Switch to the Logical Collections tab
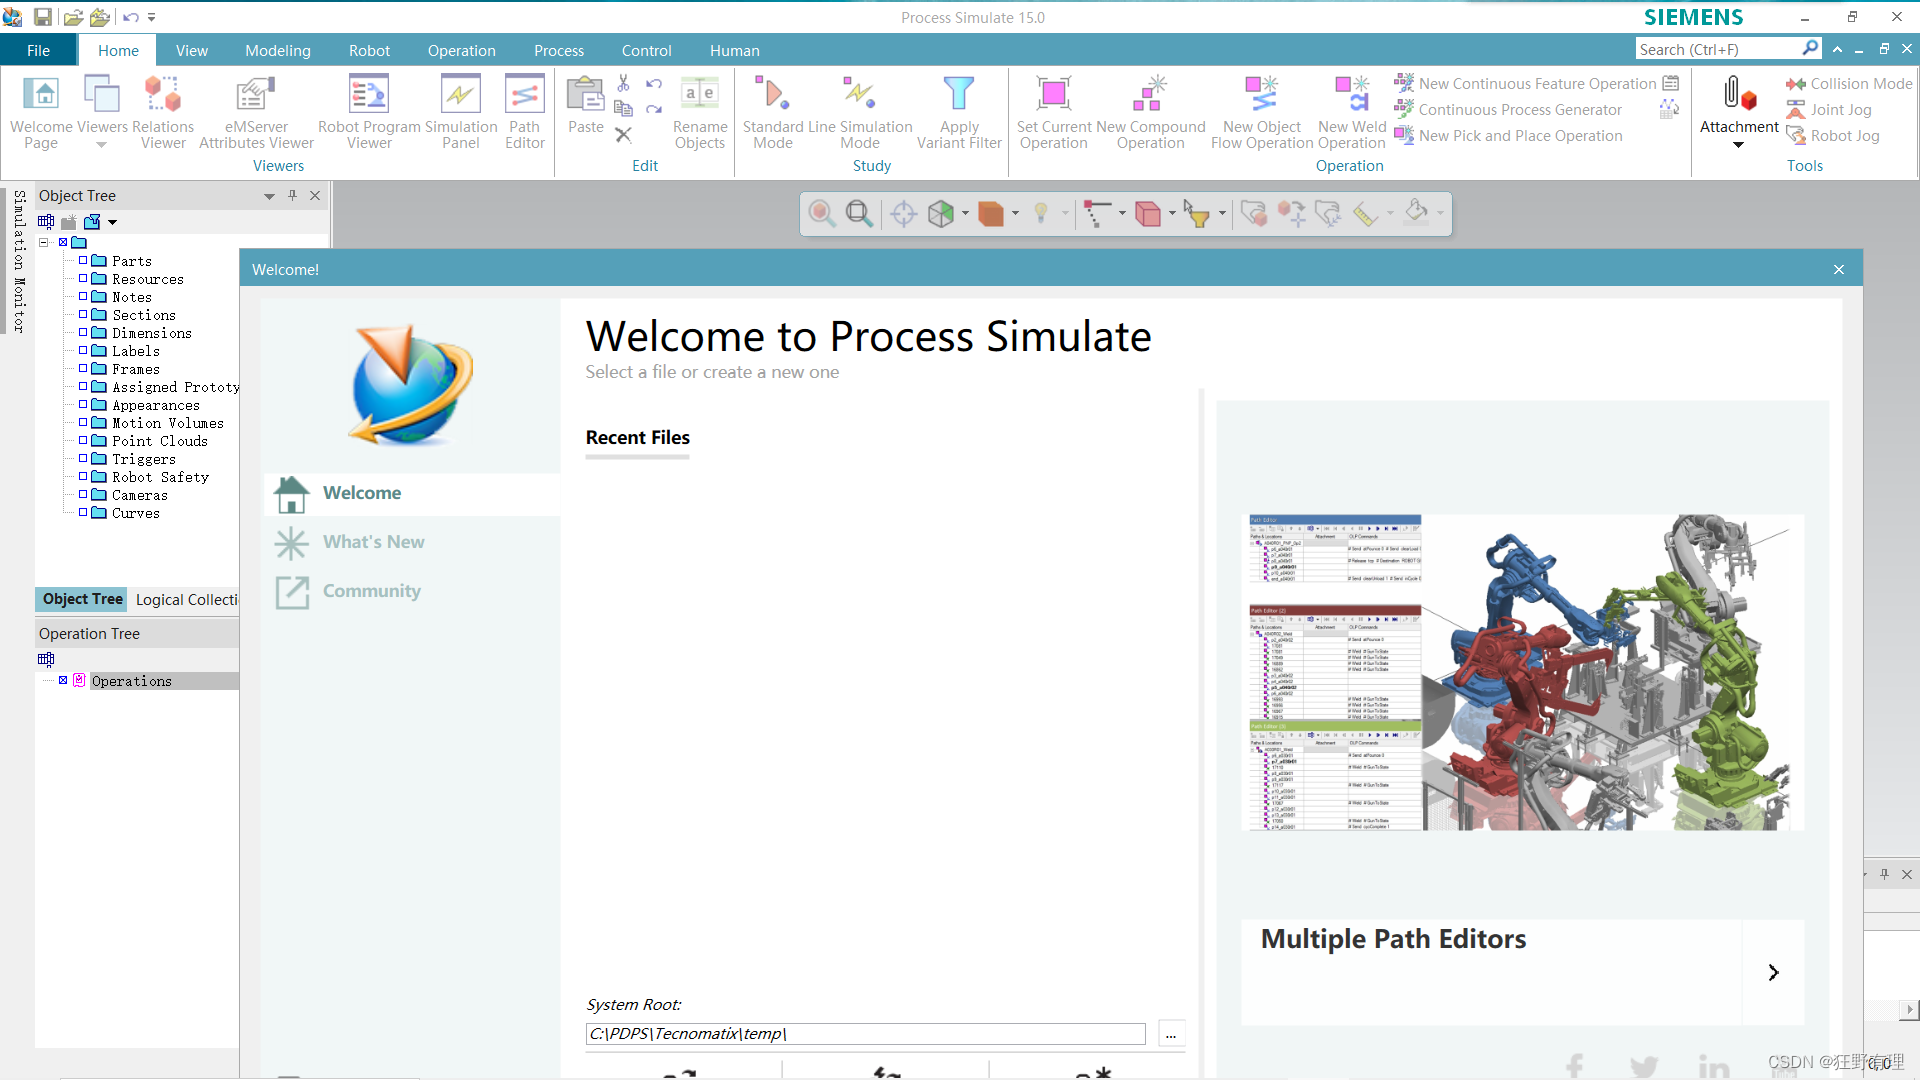This screenshot has height=1080, width=1920. pos(187,599)
